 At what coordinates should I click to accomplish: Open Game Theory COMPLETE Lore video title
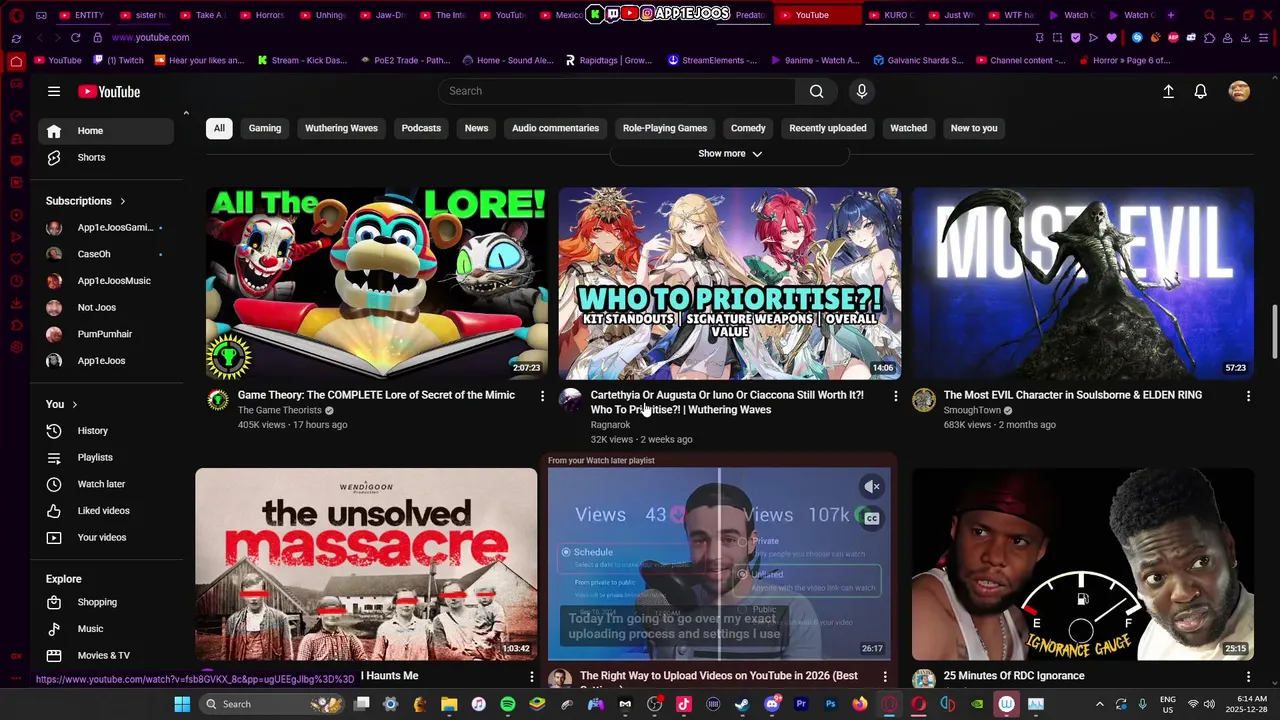[376, 395]
